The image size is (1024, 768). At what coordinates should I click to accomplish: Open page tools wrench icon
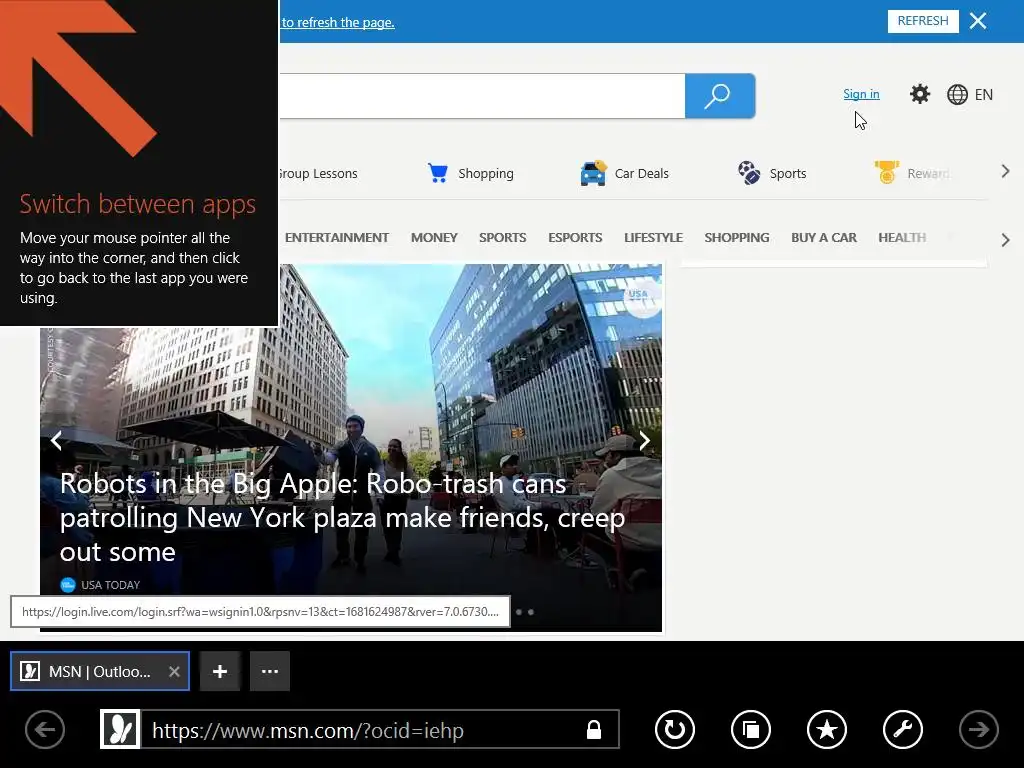(903, 729)
